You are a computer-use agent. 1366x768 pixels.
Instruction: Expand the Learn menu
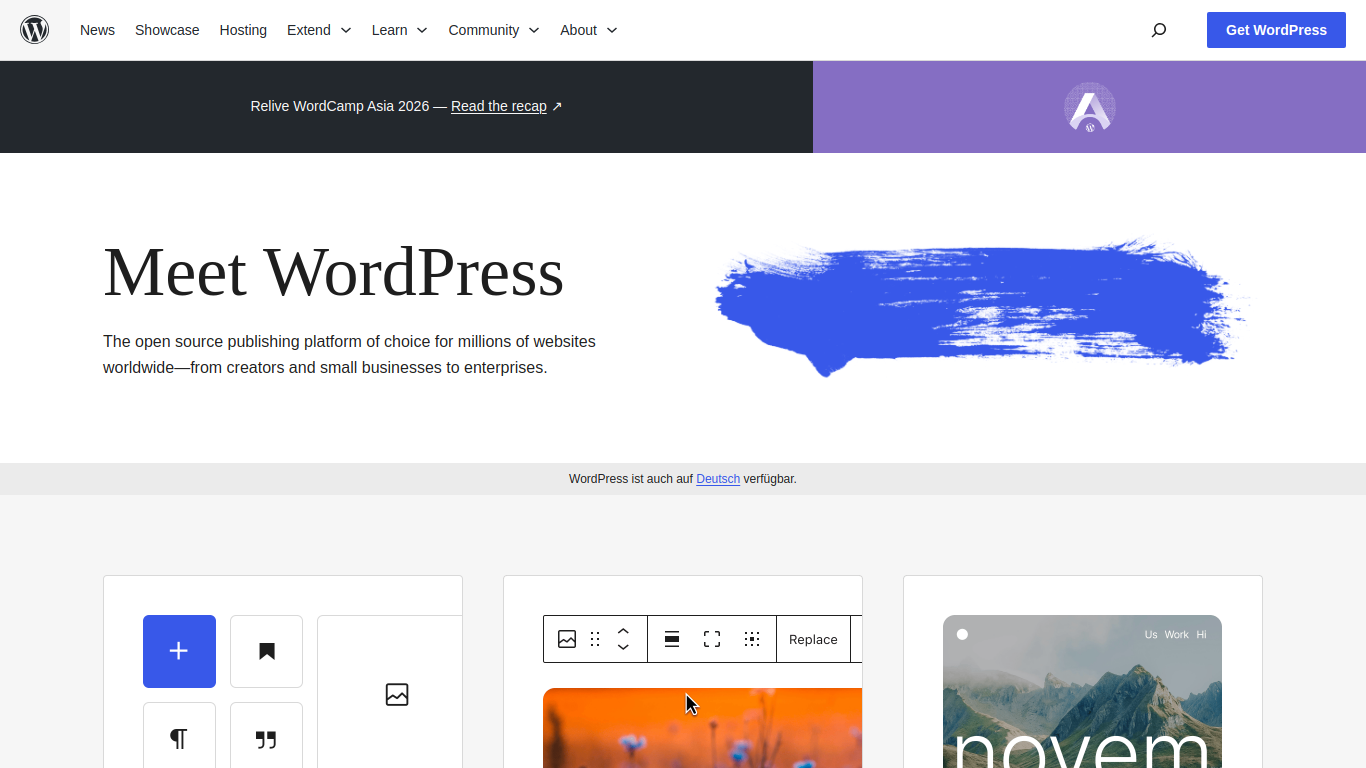point(400,30)
